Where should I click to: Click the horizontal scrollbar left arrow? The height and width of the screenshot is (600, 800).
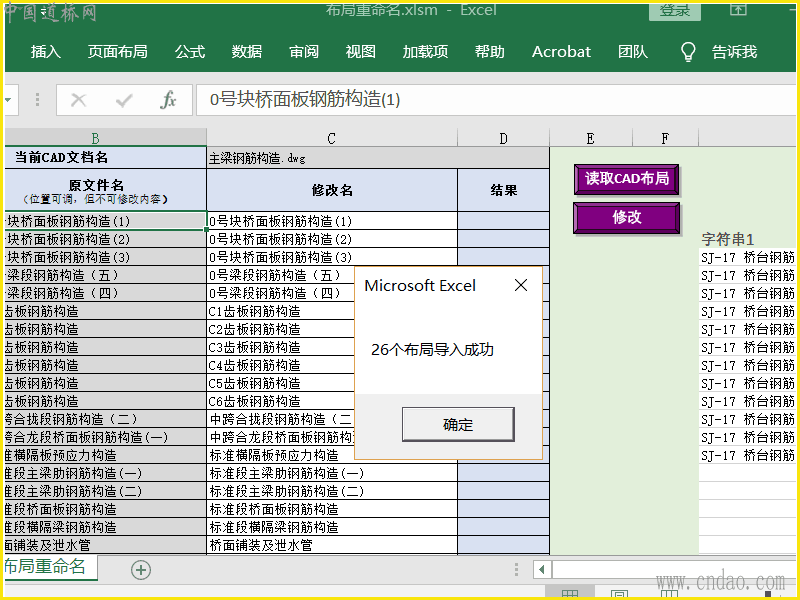[x=541, y=569]
